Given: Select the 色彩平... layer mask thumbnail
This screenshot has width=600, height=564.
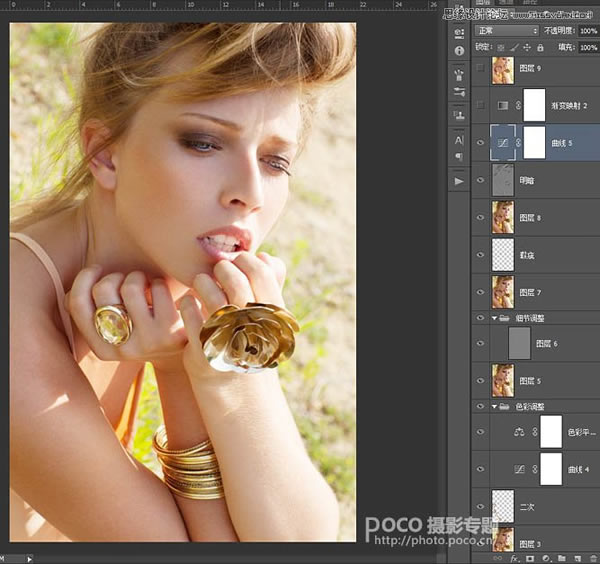Looking at the screenshot, I should [551, 432].
